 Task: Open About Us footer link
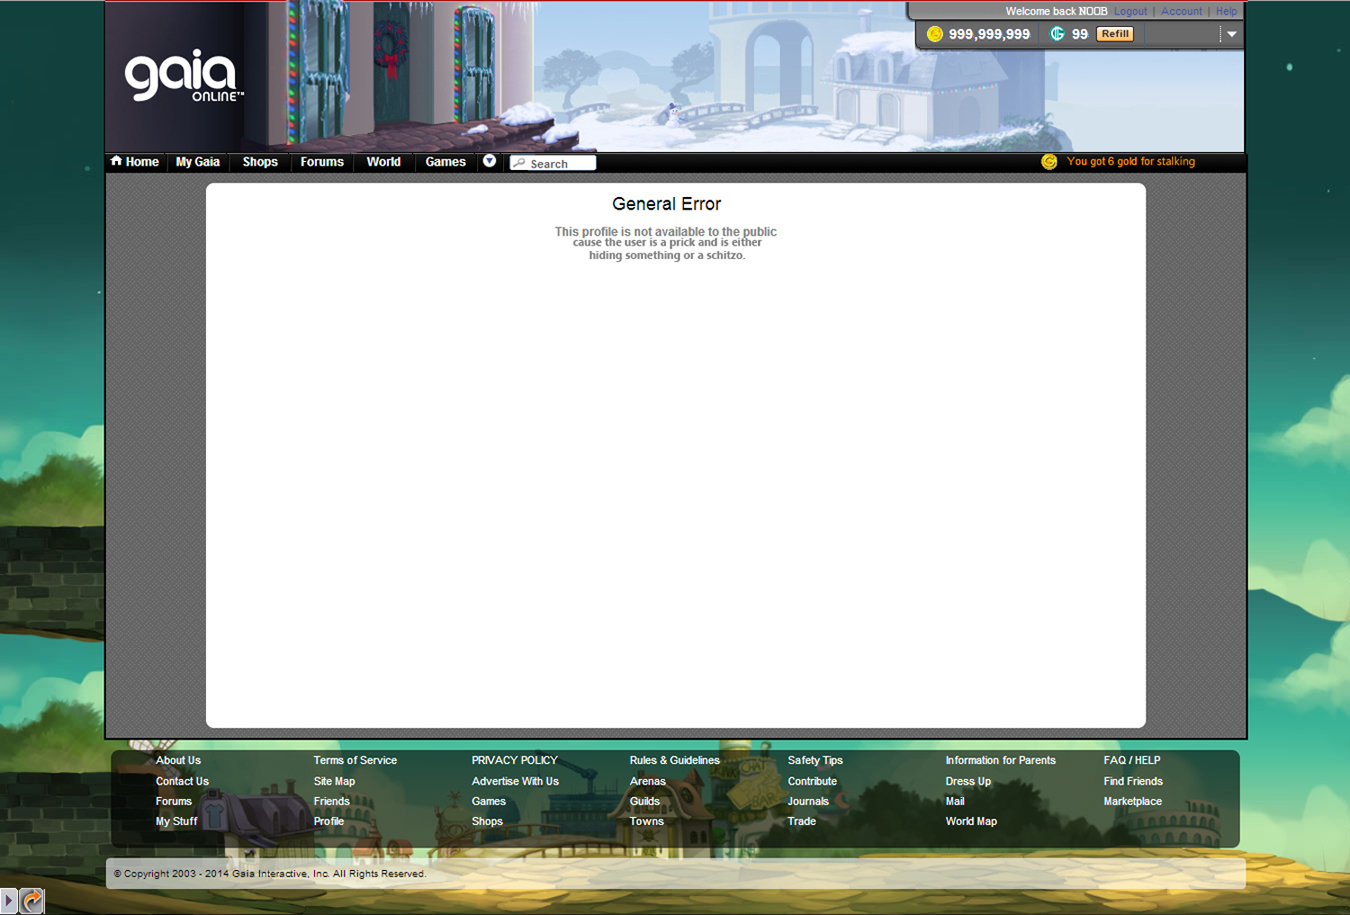point(178,760)
